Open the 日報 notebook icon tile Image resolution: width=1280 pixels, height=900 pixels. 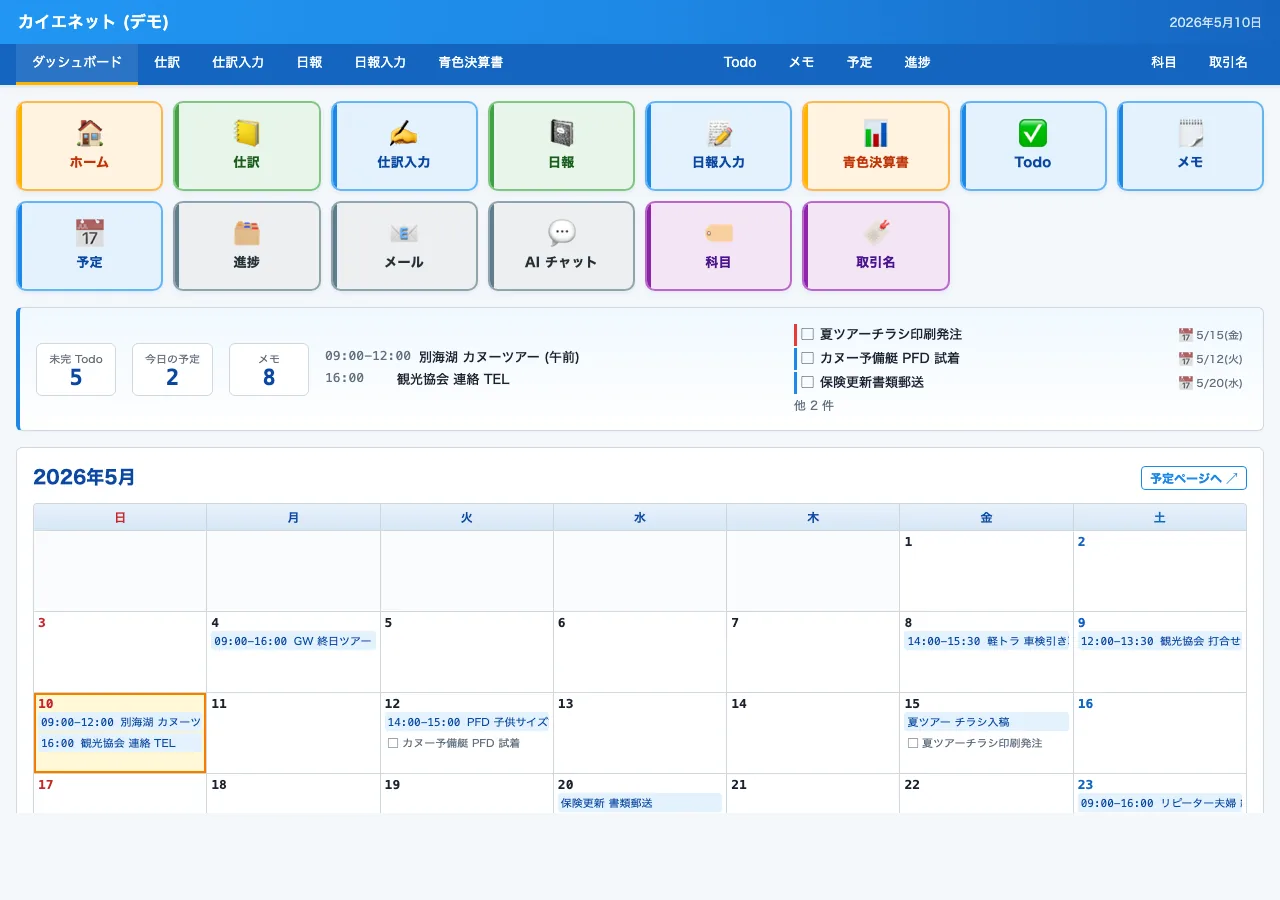click(x=561, y=146)
